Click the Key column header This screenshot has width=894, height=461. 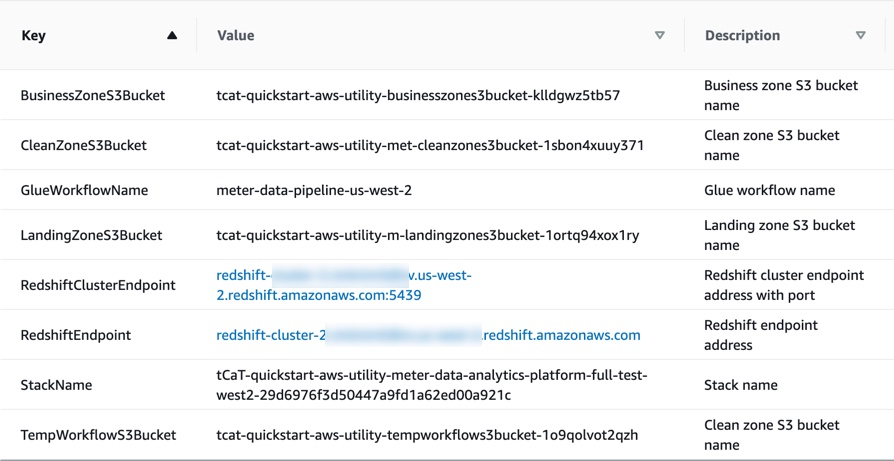click(34, 35)
